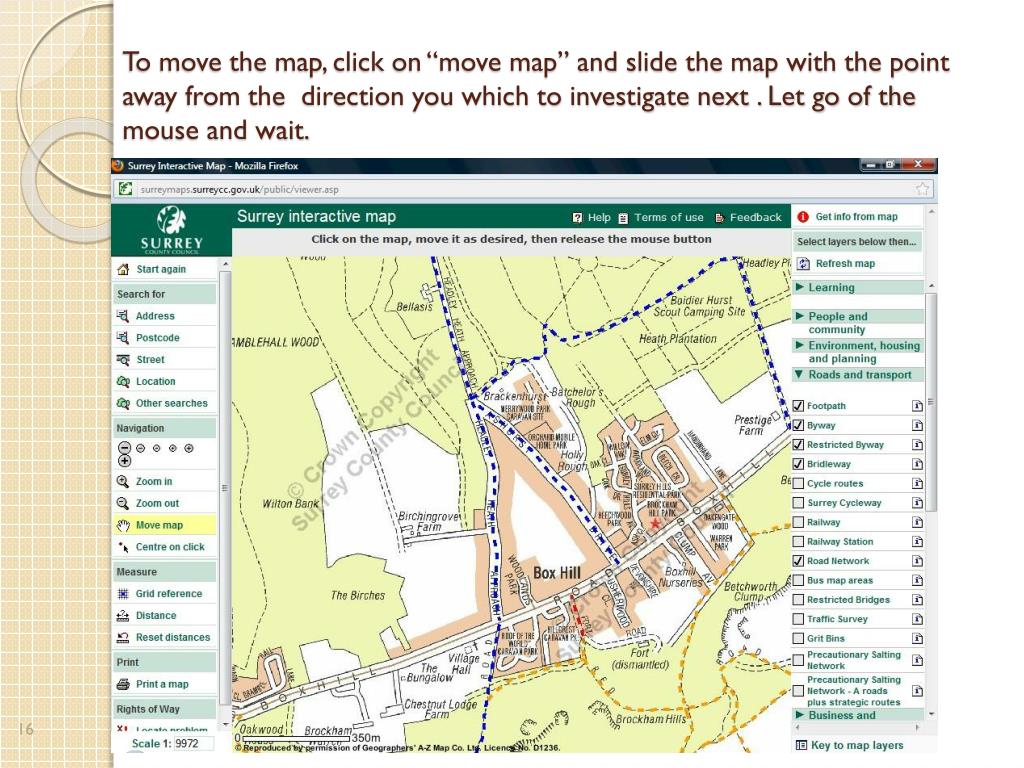Uncheck the Footpath layer
The width and height of the screenshot is (1024, 768).
(x=798, y=406)
